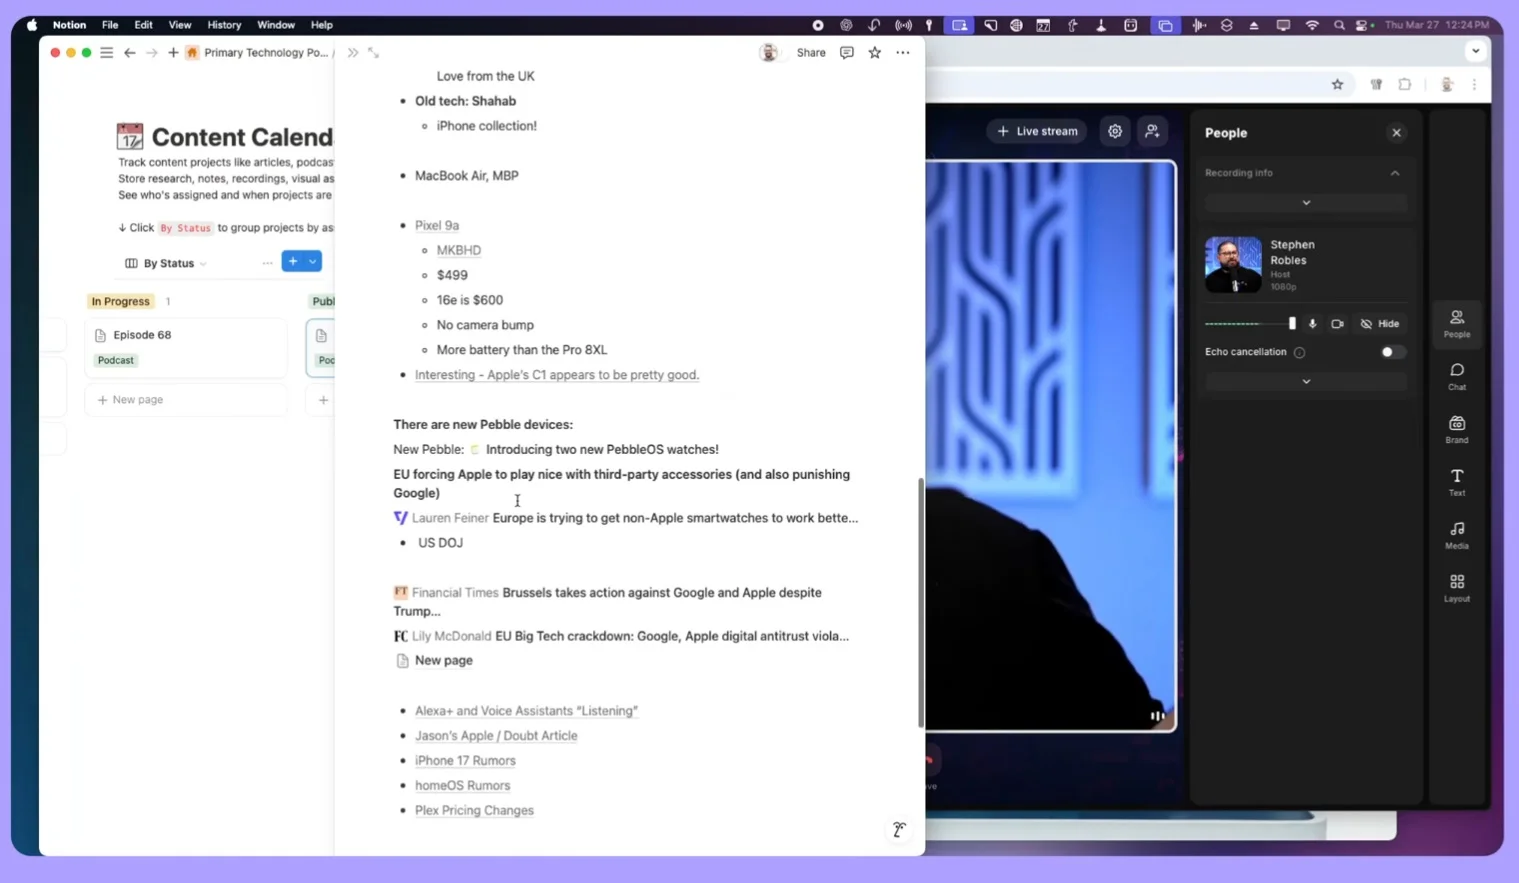Open the ChatGPT icon in the menu bar

pyautogui.click(x=846, y=25)
